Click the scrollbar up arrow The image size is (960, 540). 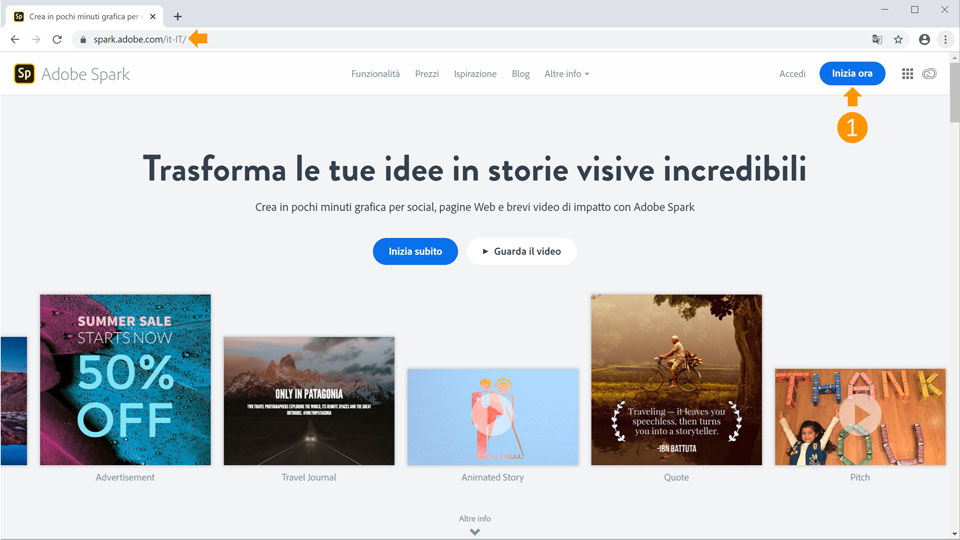click(x=954, y=58)
